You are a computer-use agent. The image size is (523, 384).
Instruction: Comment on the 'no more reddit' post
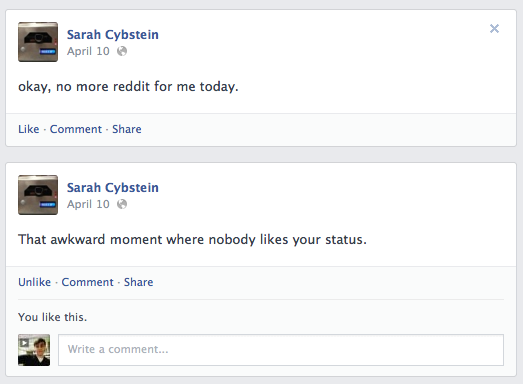click(76, 129)
